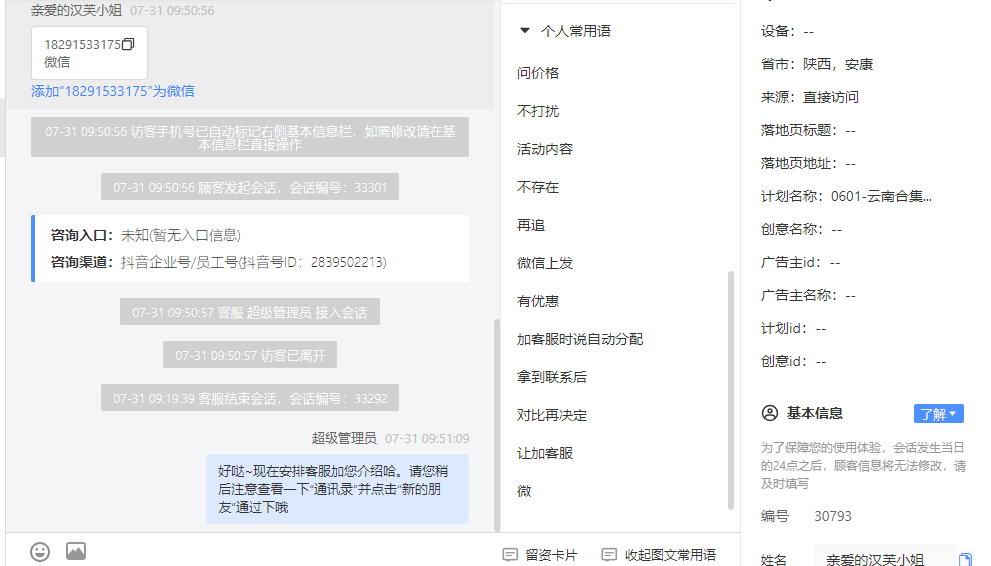Click the visitor name 亲爱的汉芙小姐 in chat

[x=76, y=10]
